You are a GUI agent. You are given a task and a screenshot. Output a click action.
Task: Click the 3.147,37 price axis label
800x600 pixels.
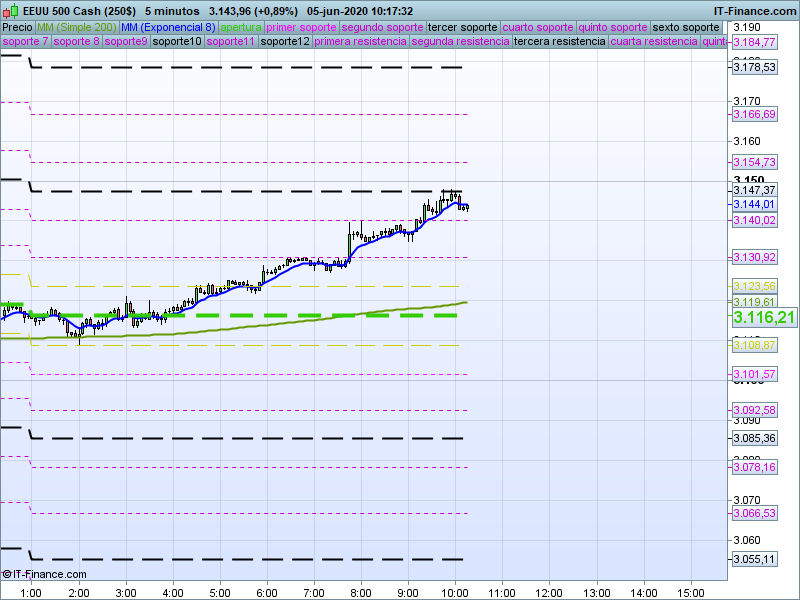pyautogui.click(x=754, y=190)
